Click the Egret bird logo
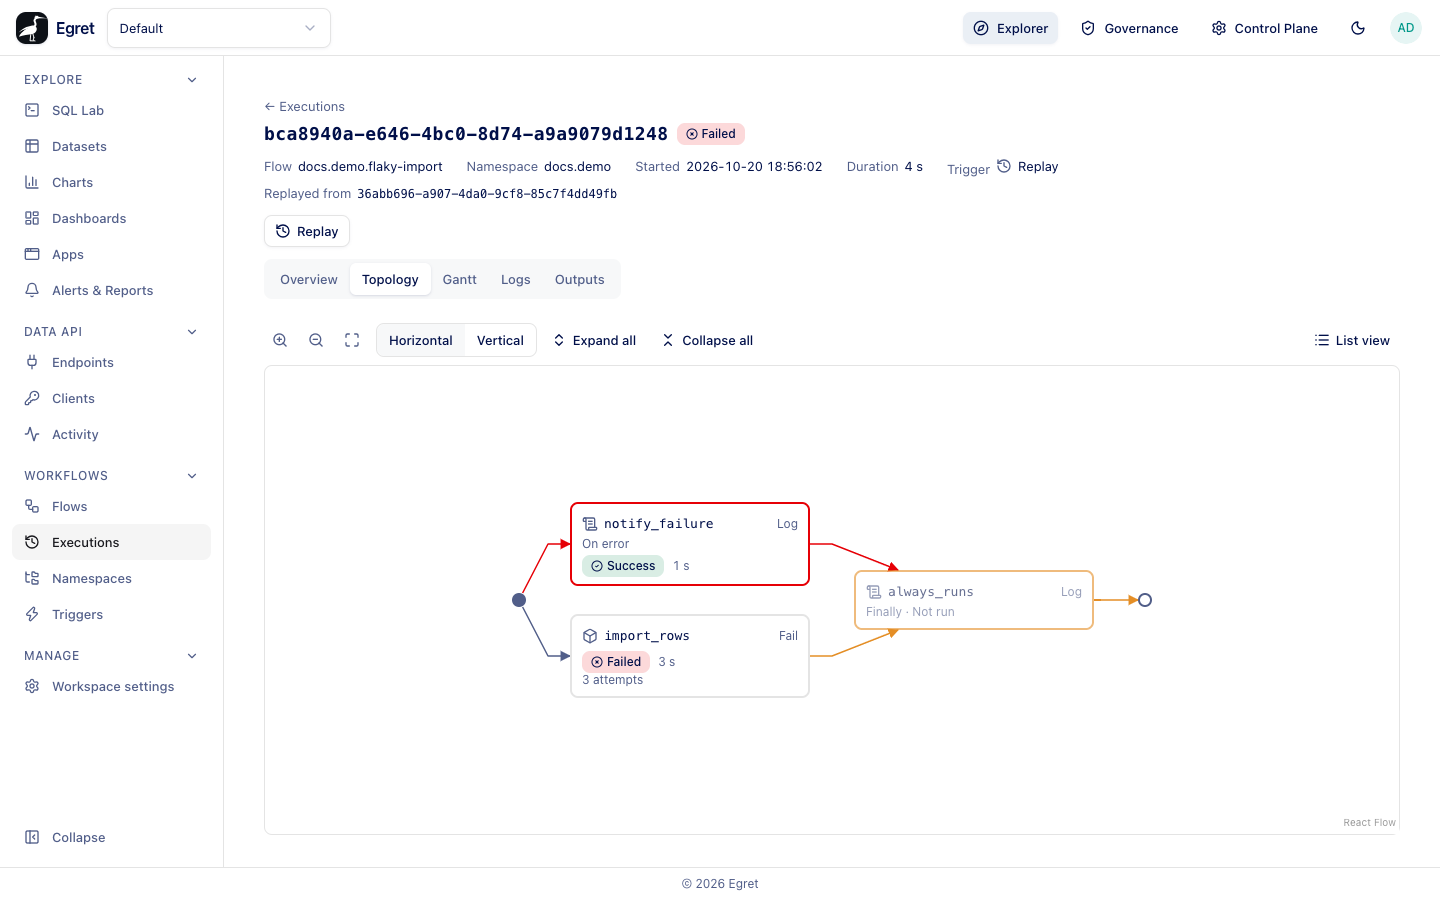The height and width of the screenshot is (900, 1440). click(32, 28)
